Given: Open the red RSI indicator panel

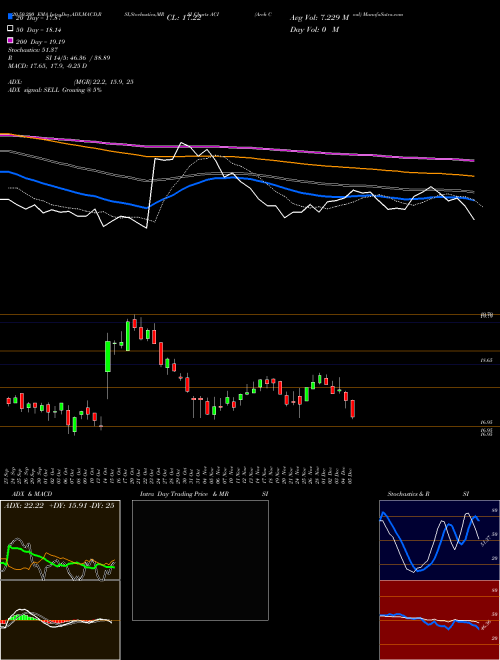Looking at the screenshot, I should [439, 620].
